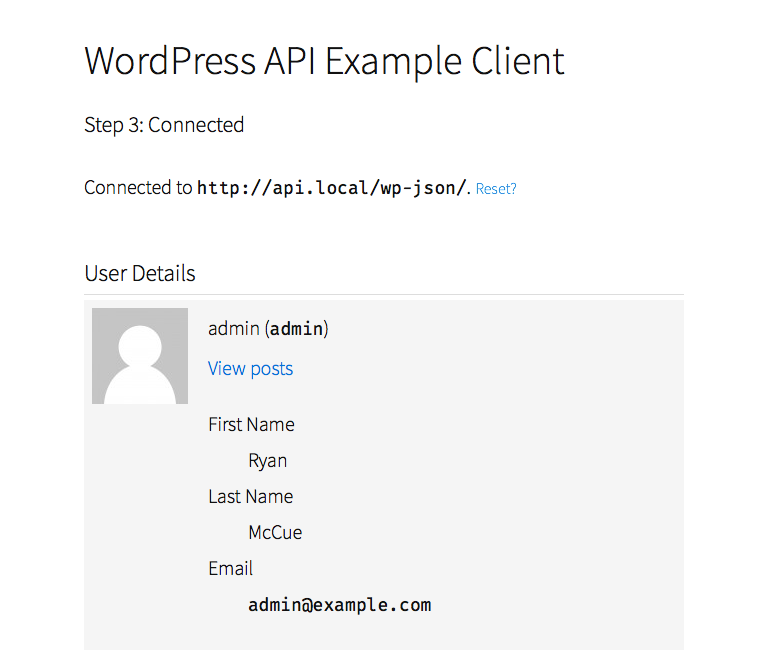This screenshot has height=661, width=768.
Task: Click the Last Name label
Action: (251, 496)
